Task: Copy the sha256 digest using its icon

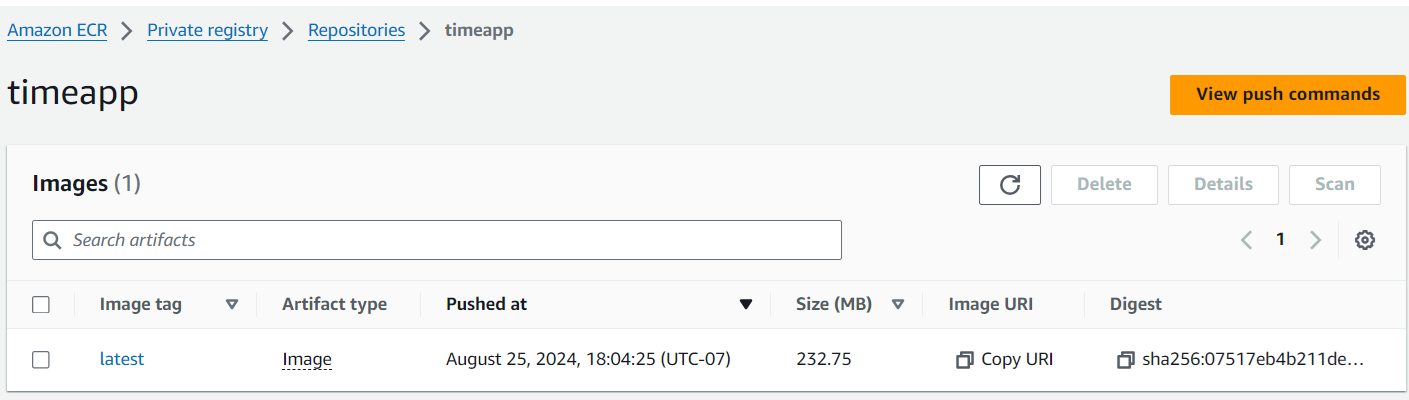Action: tap(1126, 360)
